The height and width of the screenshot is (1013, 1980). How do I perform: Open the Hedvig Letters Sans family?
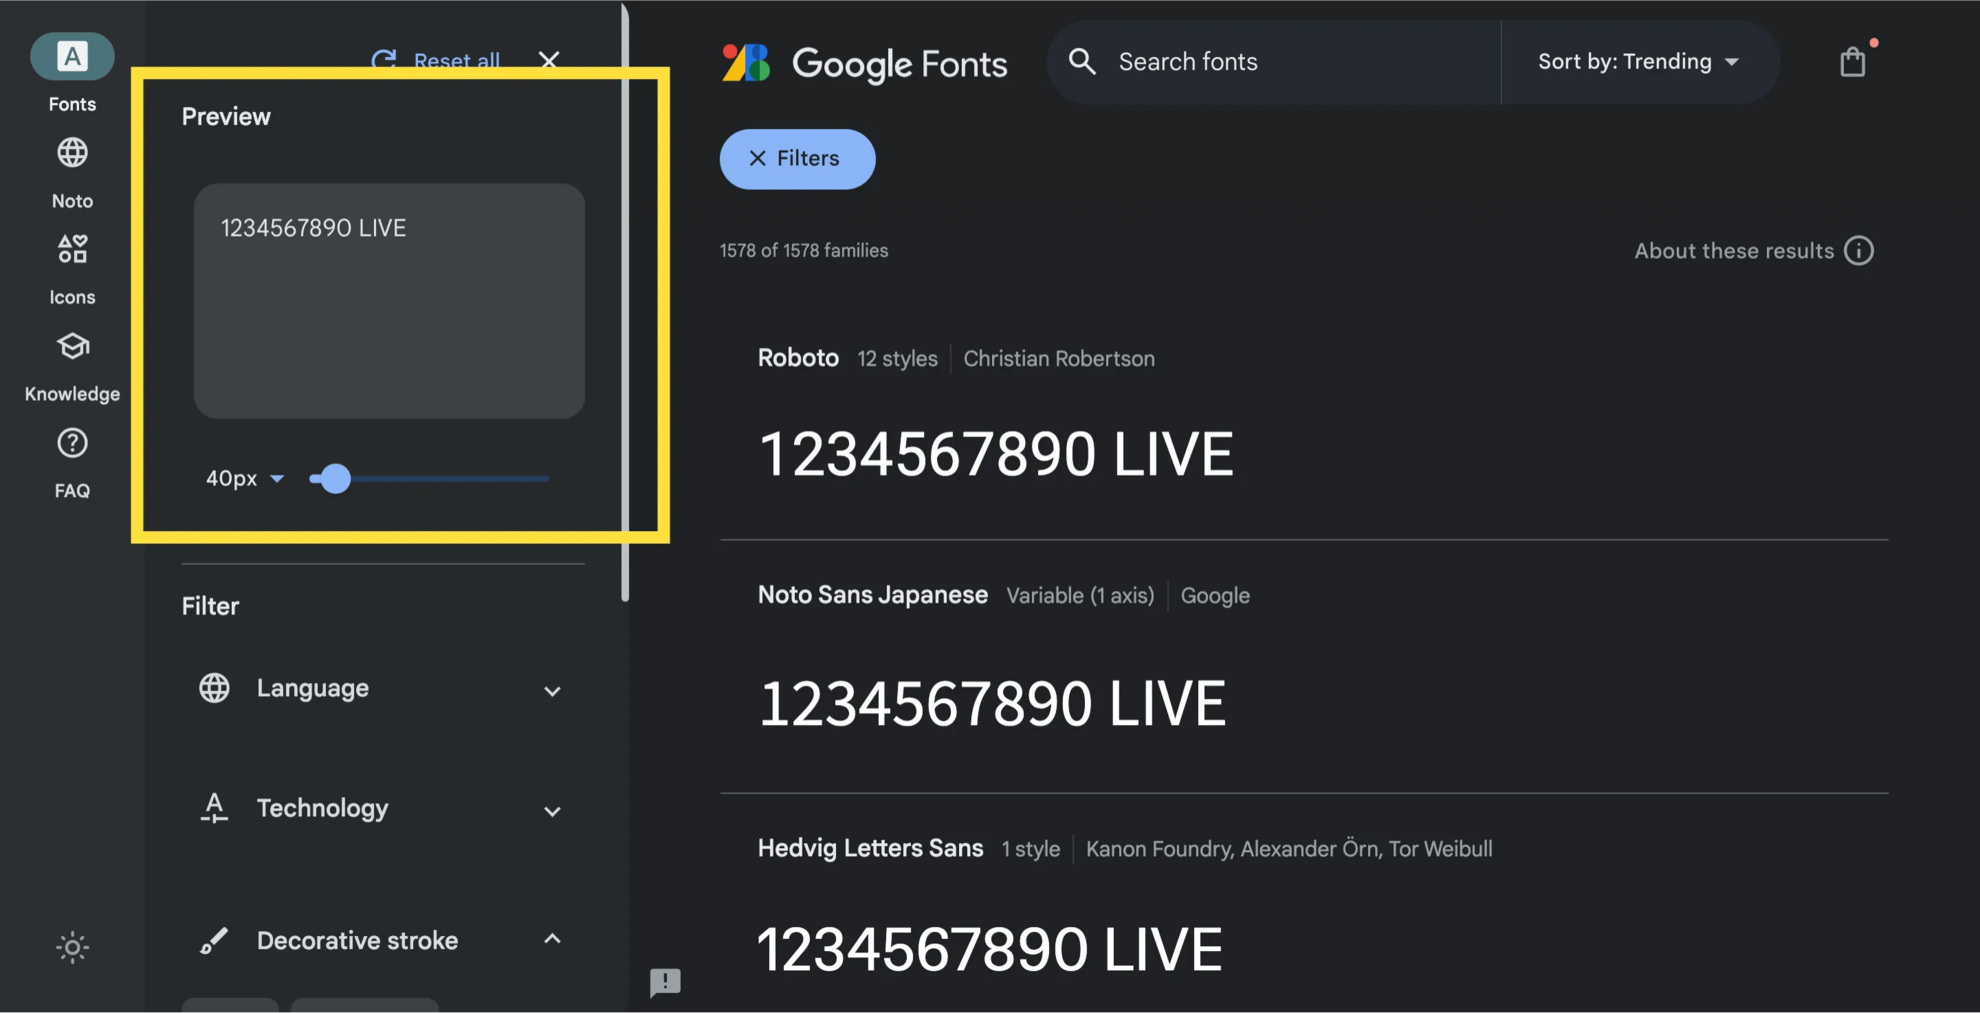tap(870, 848)
